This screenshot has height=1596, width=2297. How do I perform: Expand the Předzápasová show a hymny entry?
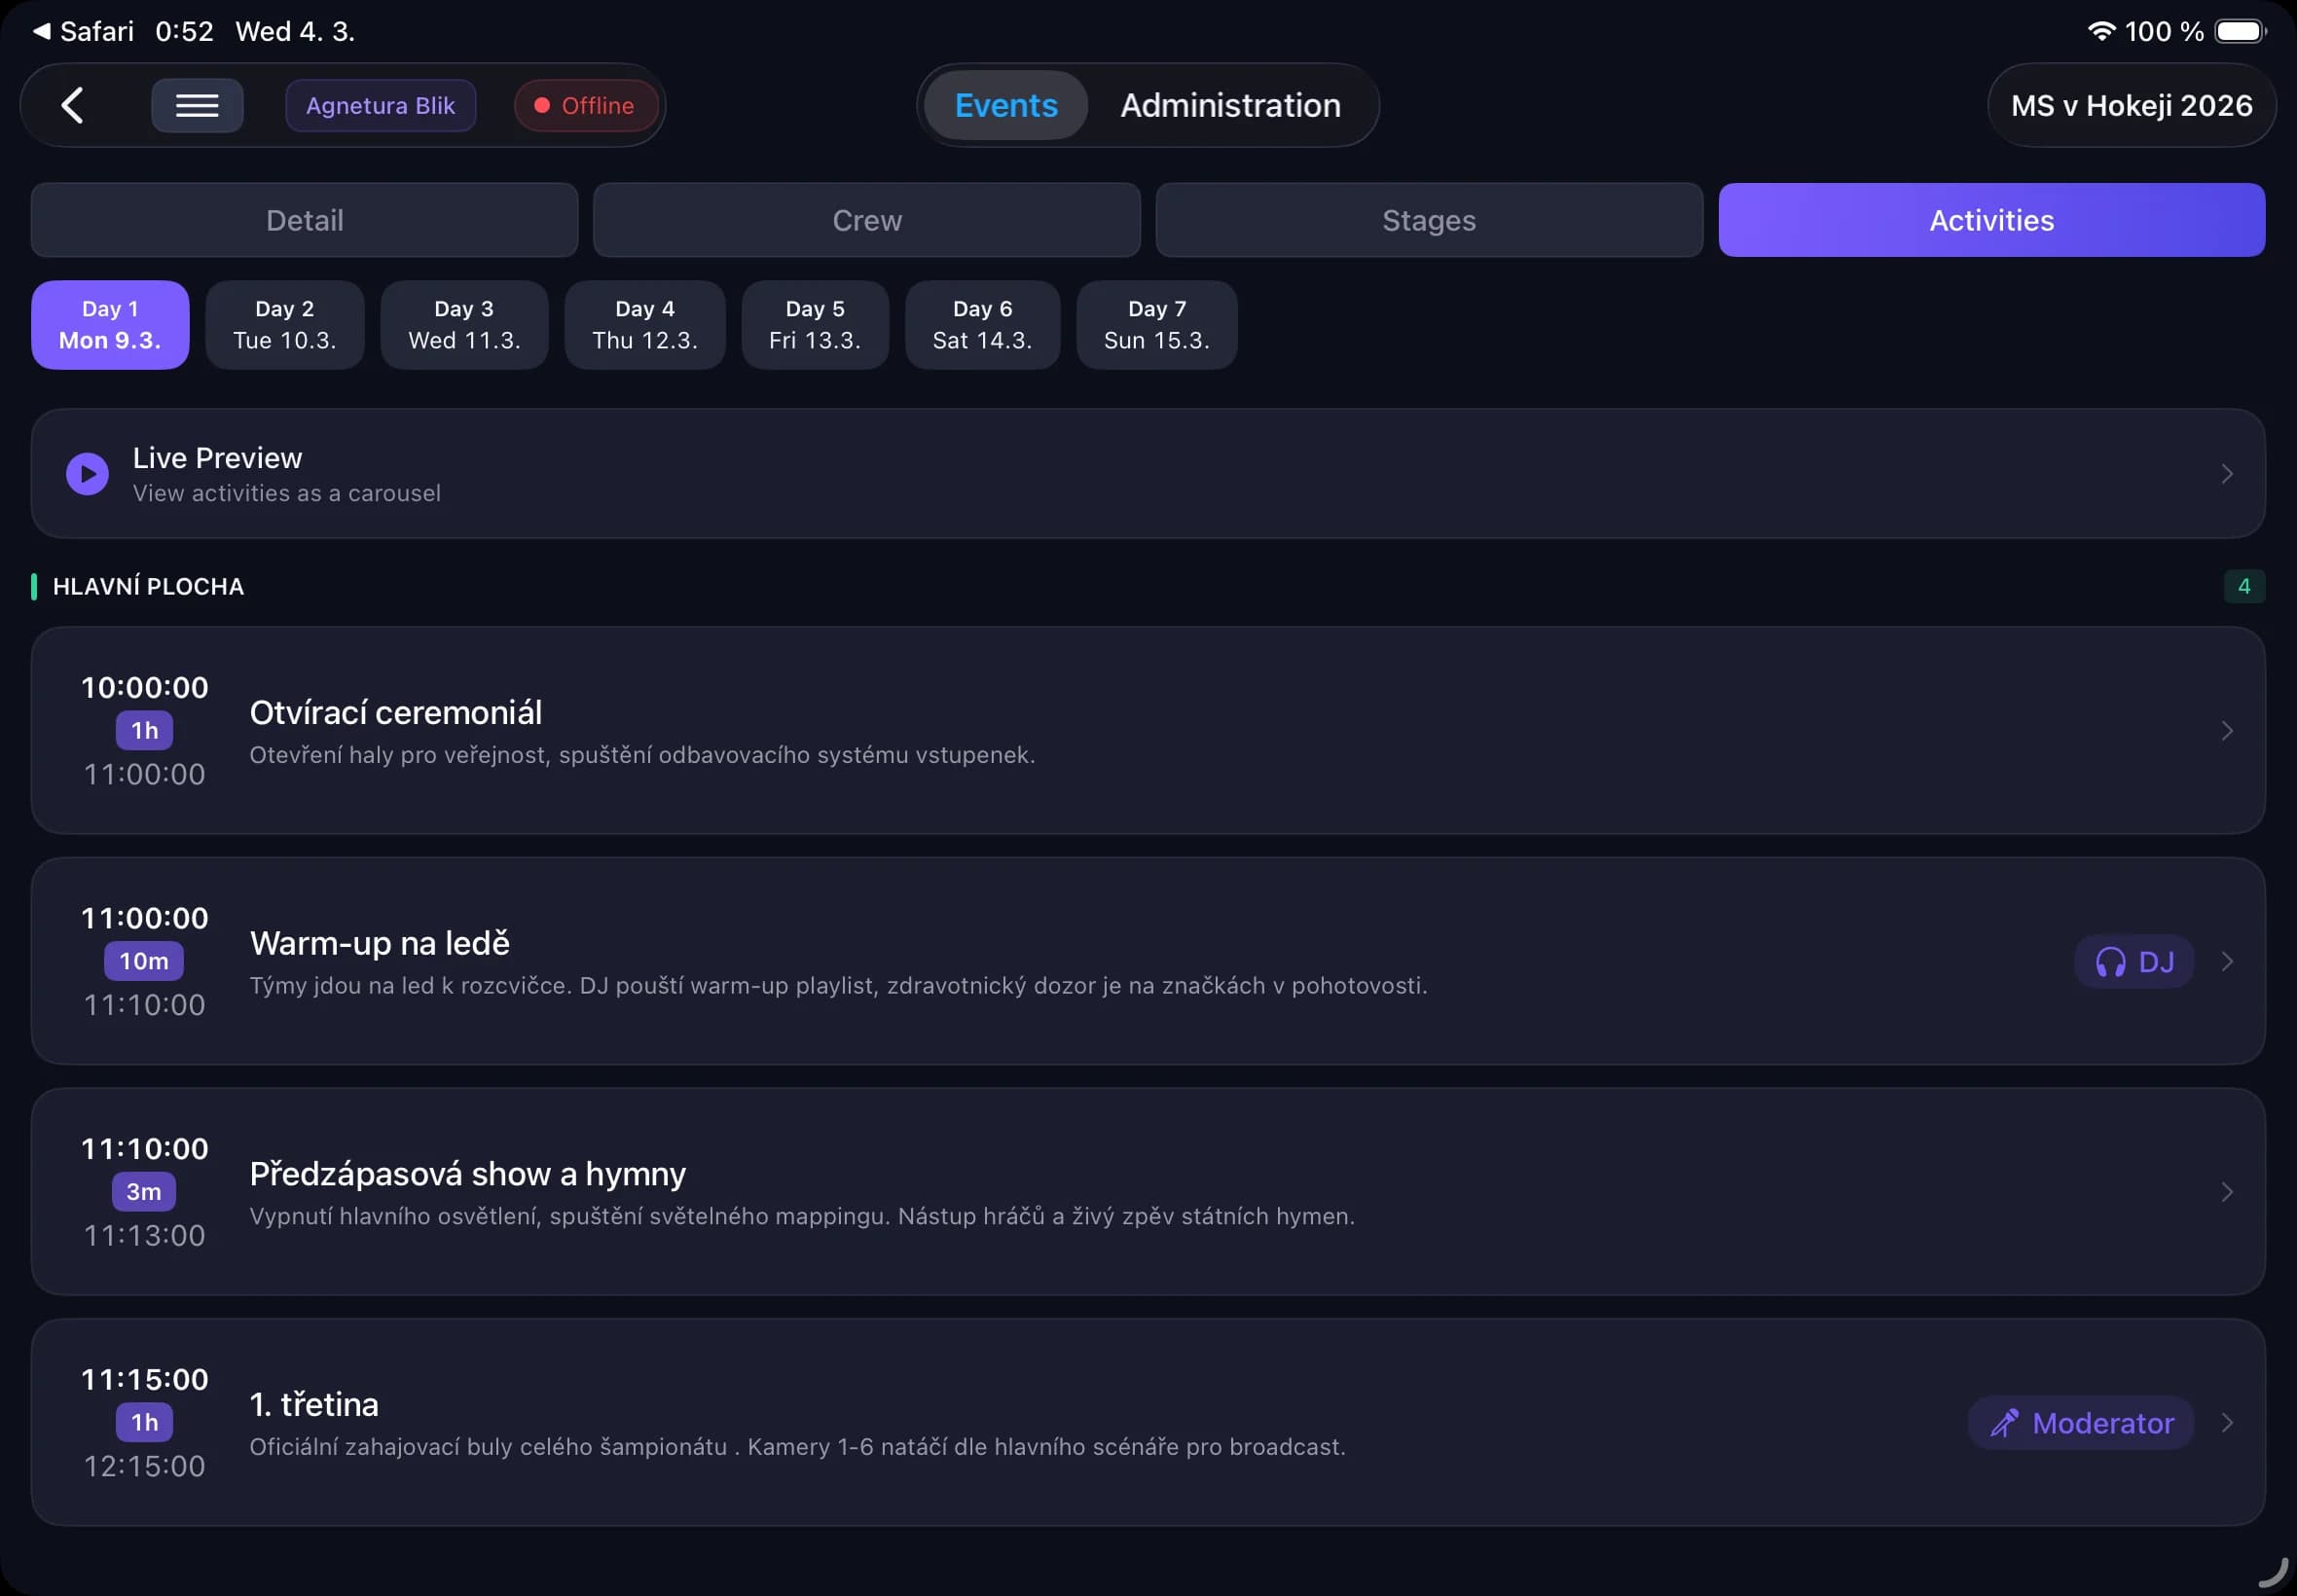point(2228,1192)
